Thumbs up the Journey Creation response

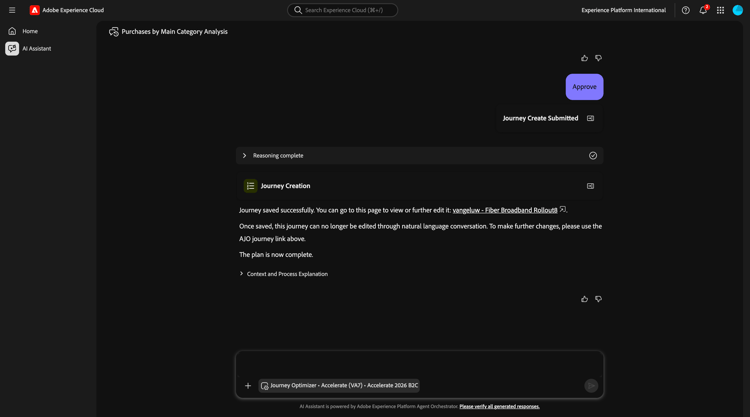tap(585, 299)
